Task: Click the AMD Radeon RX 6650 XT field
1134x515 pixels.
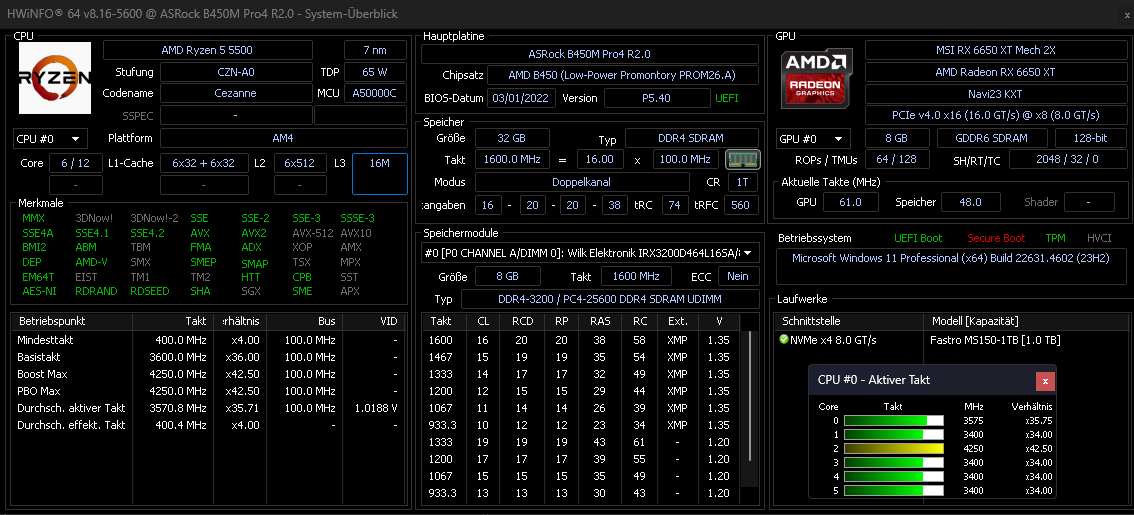Action: (x=995, y=72)
